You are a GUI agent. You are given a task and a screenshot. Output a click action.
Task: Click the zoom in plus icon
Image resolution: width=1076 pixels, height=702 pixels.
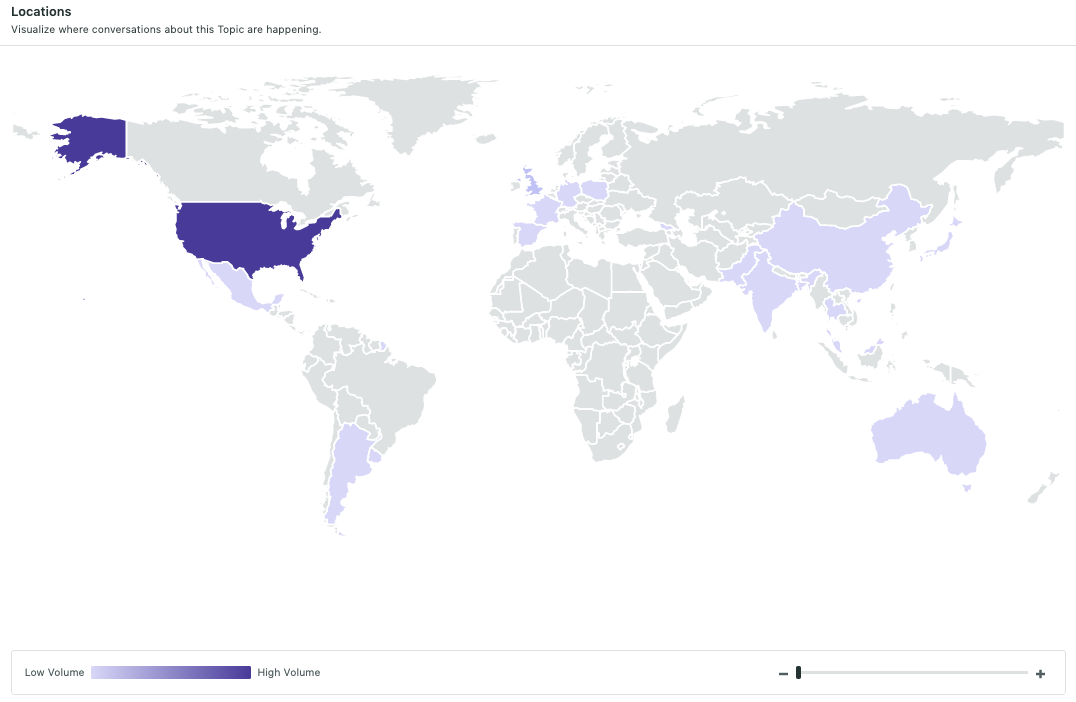[x=1040, y=674]
